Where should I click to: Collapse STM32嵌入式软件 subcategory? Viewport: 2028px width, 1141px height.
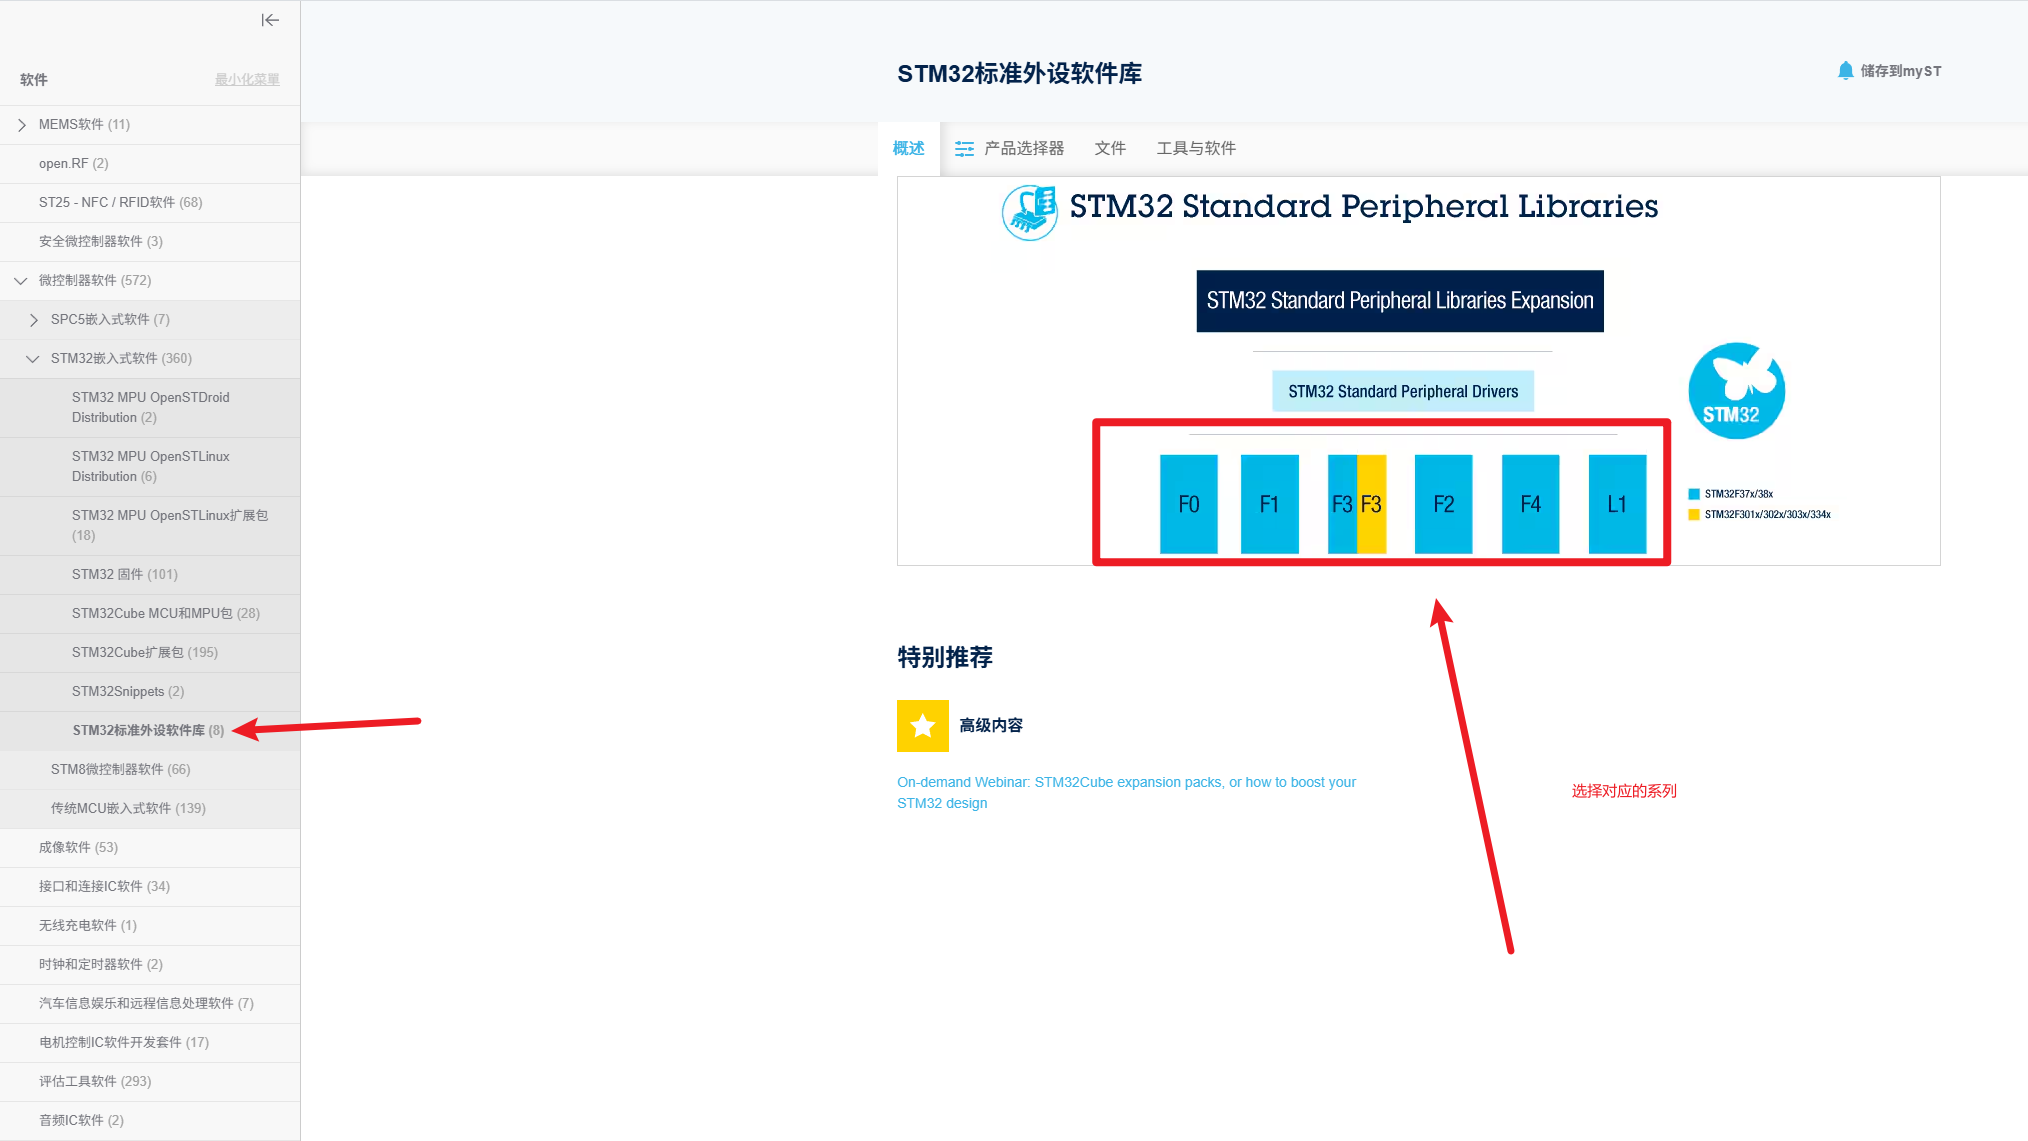tap(33, 359)
